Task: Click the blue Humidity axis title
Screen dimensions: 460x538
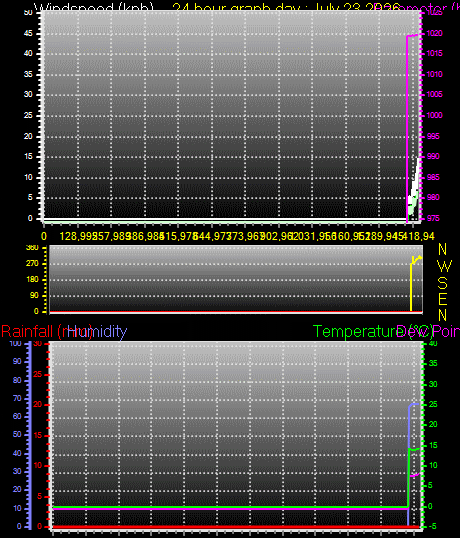Action: (97, 331)
